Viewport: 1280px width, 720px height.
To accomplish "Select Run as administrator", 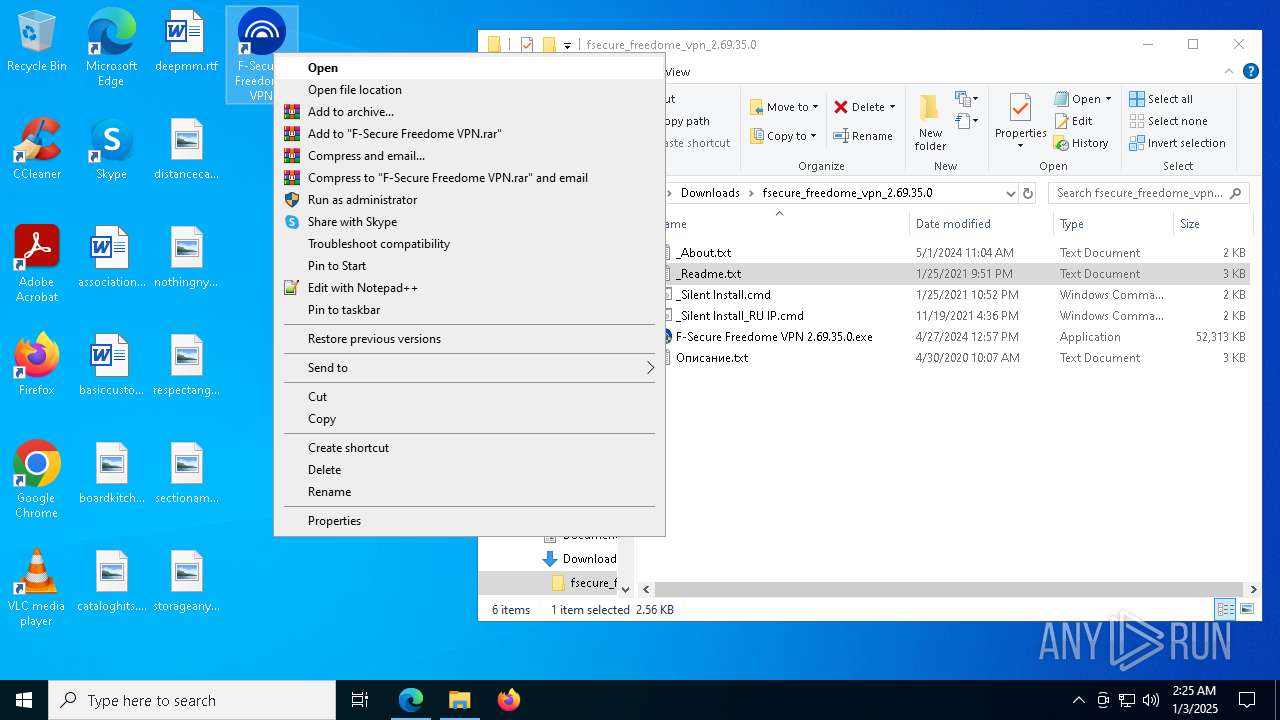I will [x=469, y=200].
